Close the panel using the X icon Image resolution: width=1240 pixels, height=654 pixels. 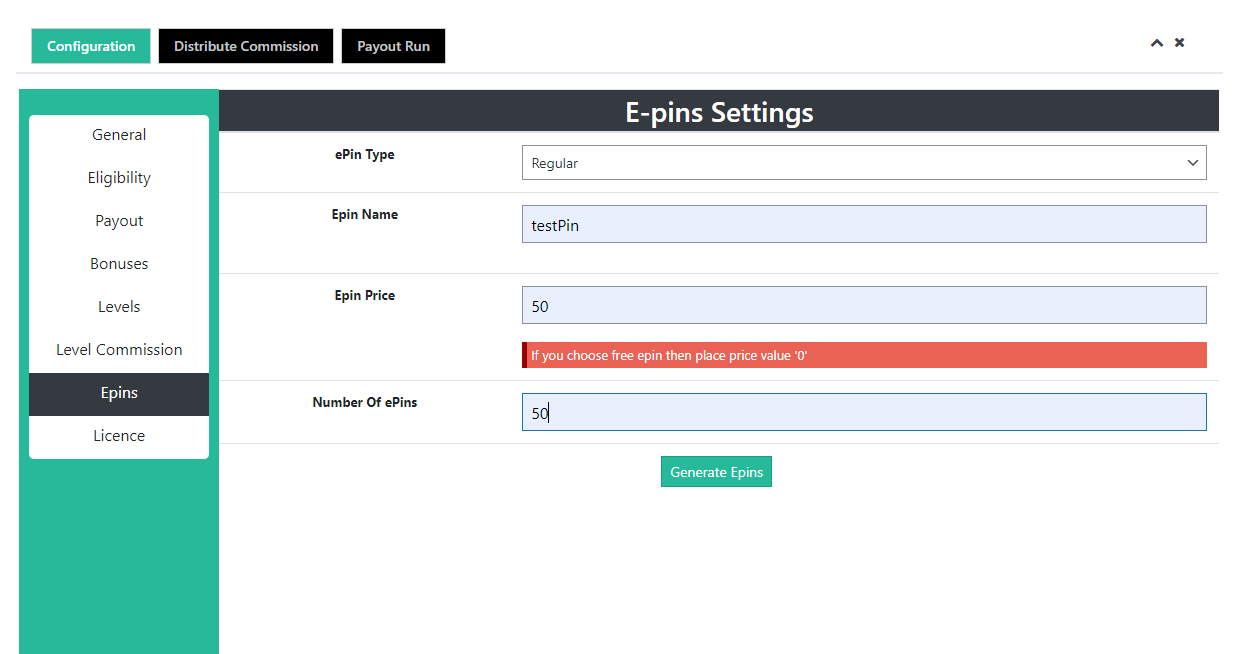[1180, 43]
